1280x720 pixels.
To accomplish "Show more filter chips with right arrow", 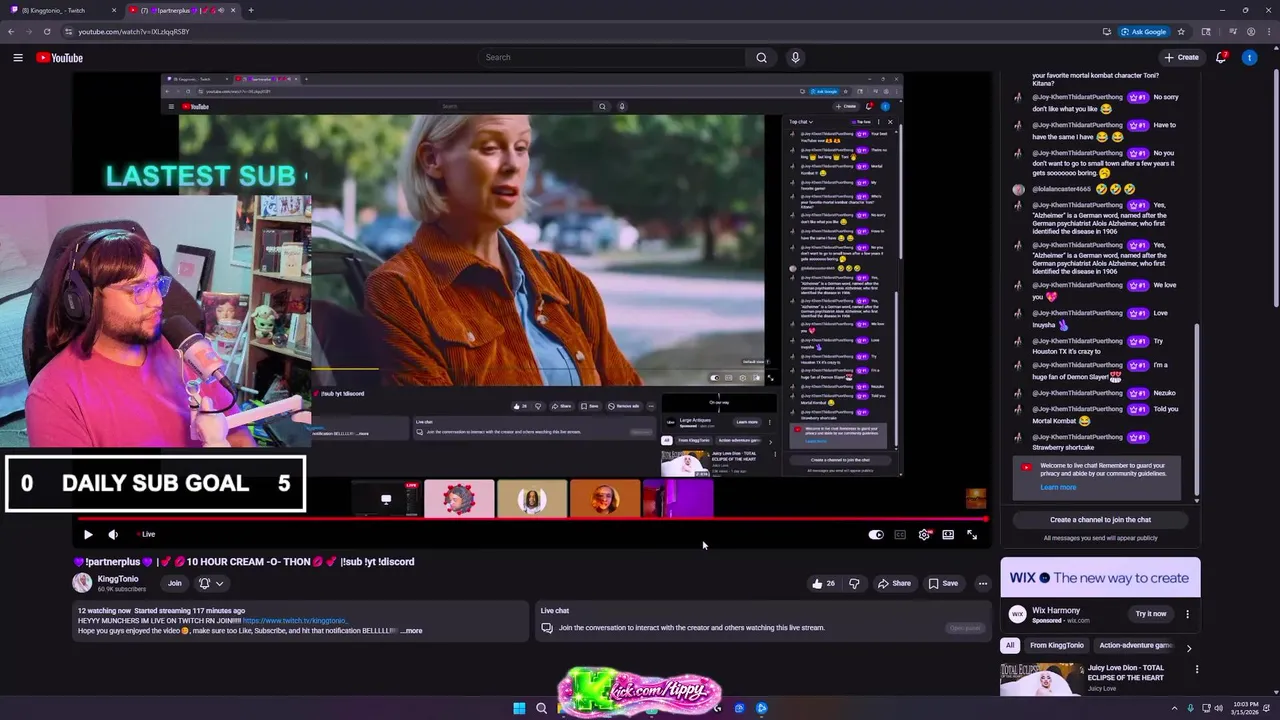I will [1188, 647].
